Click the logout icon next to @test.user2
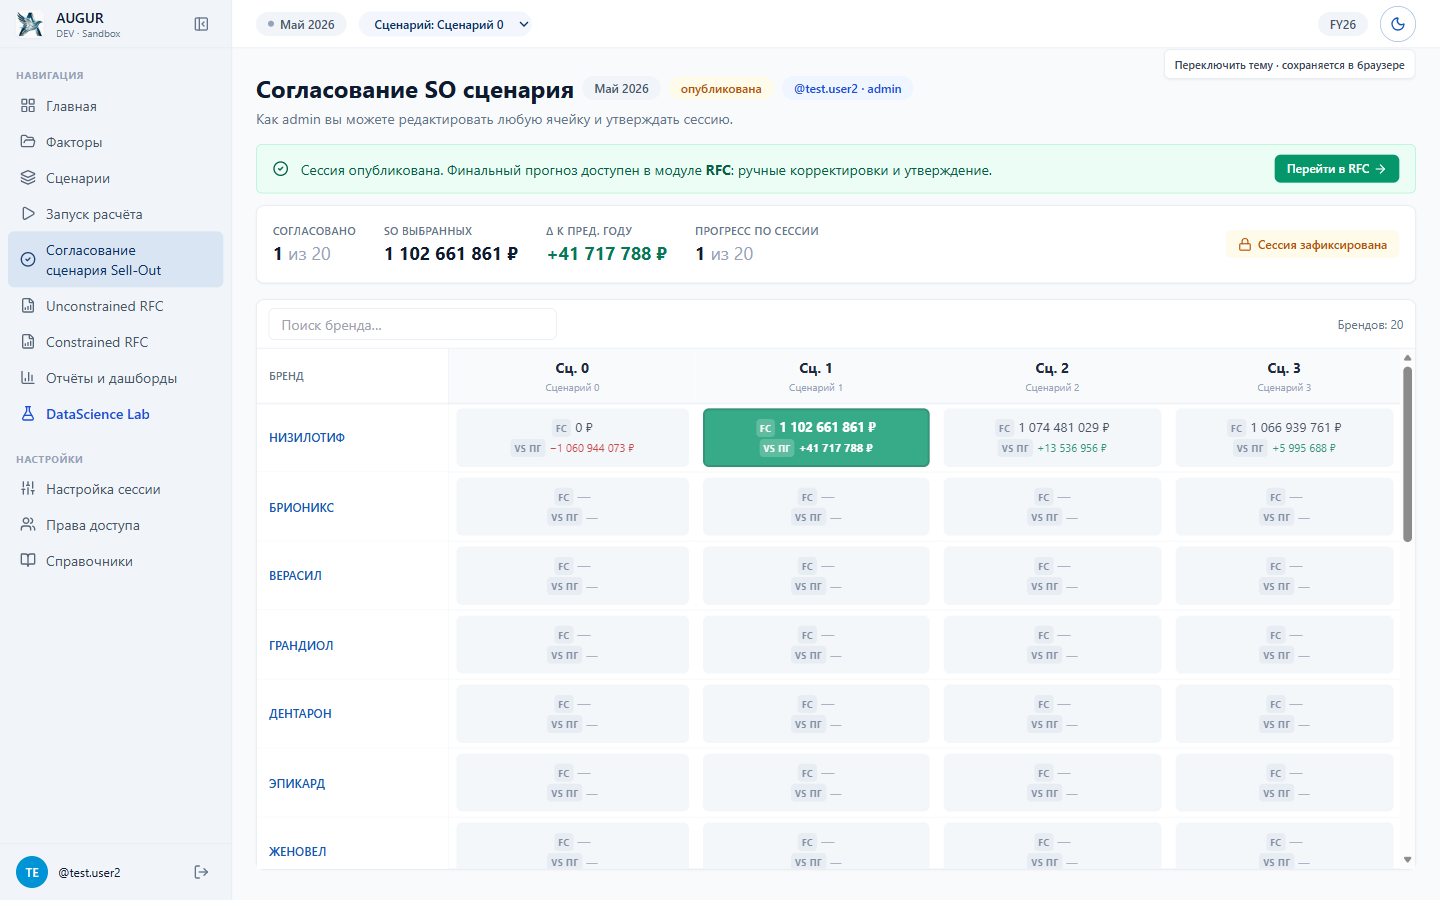Viewport: 1440px width, 900px height. (201, 872)
